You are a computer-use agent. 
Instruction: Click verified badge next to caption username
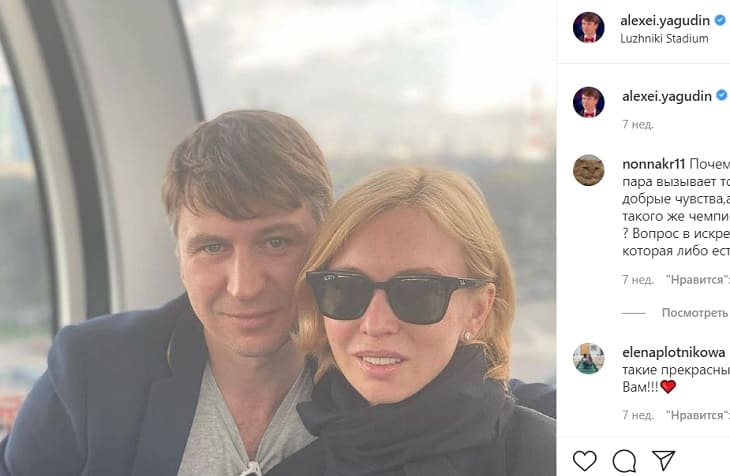[x=720, y=96]
